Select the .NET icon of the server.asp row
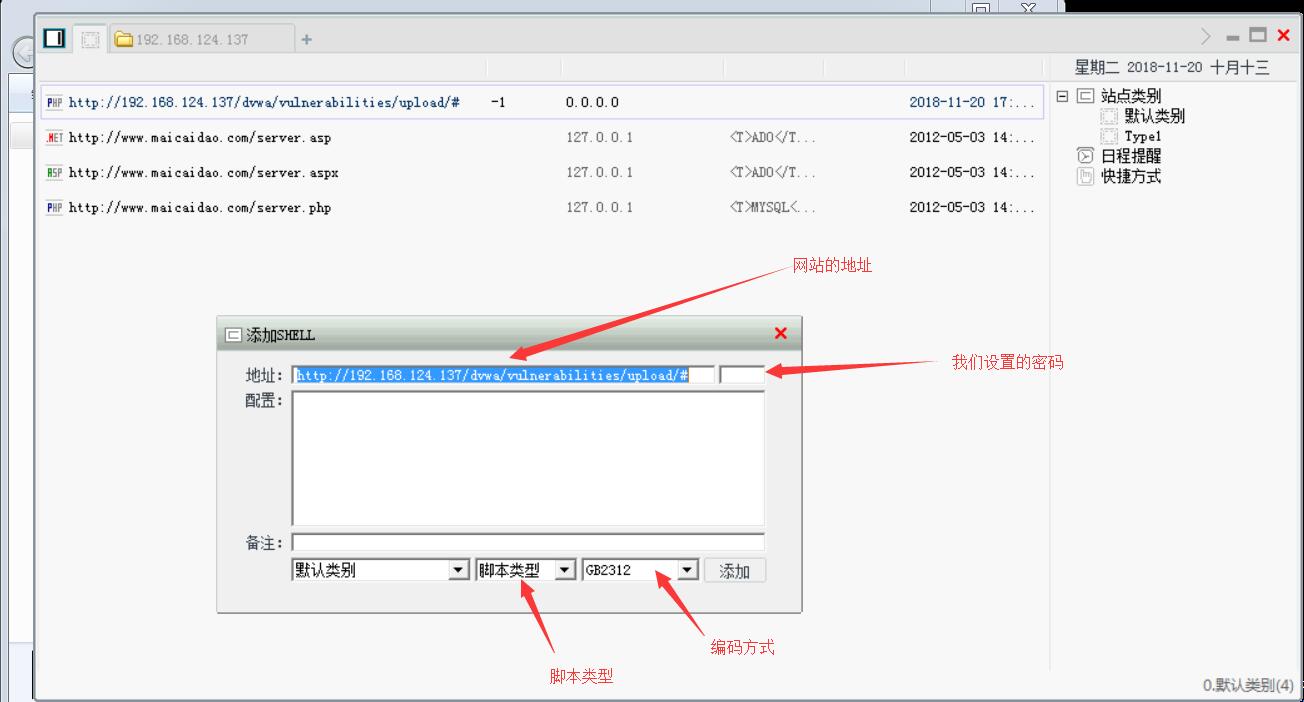 tap(54, 137)
